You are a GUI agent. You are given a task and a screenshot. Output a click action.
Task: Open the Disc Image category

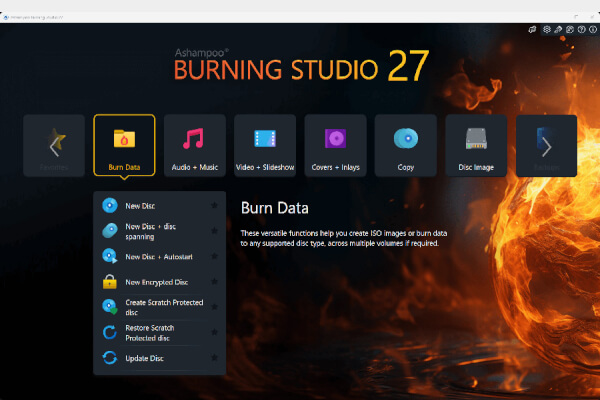pos(476,145)
